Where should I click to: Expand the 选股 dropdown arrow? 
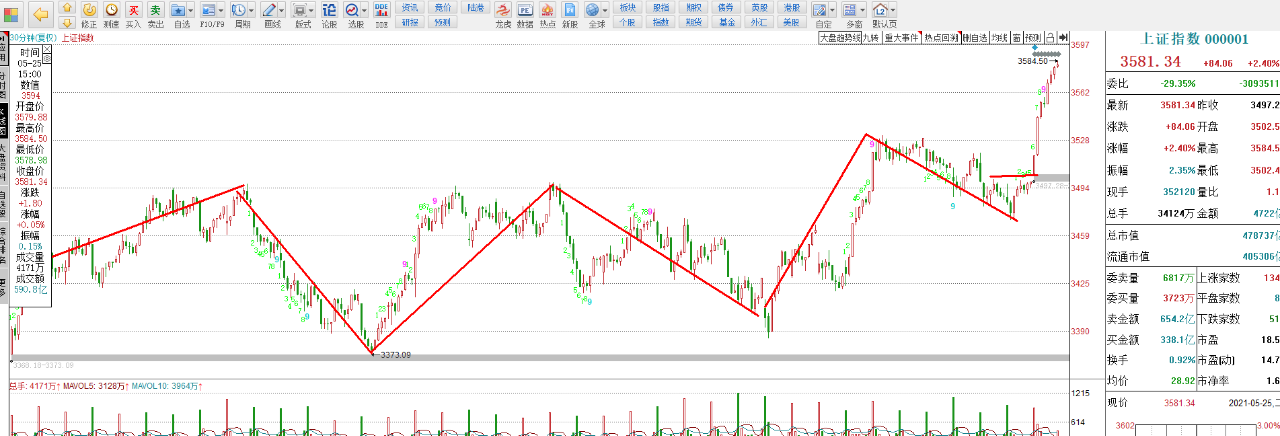[366, 10]
